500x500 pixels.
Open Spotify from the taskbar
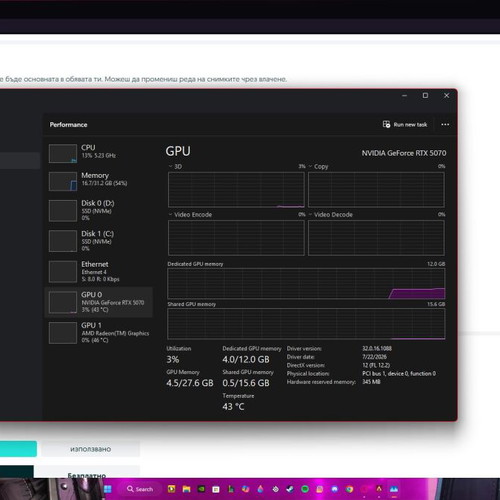[305, 489]
